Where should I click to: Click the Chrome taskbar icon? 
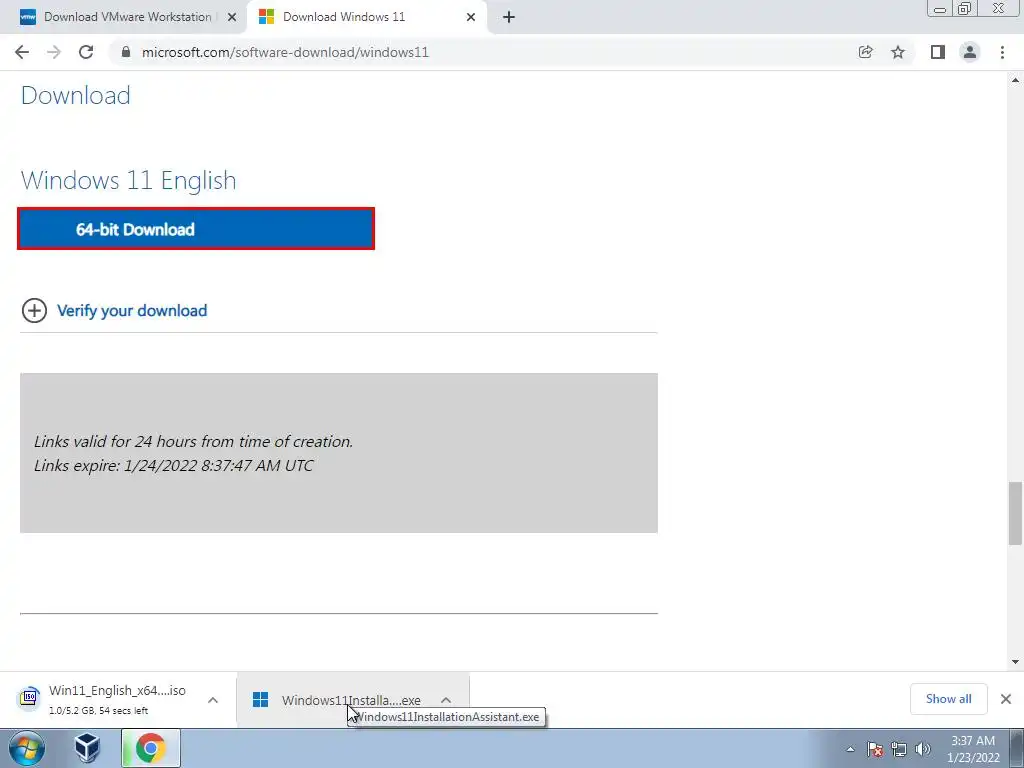coord(151,748)
